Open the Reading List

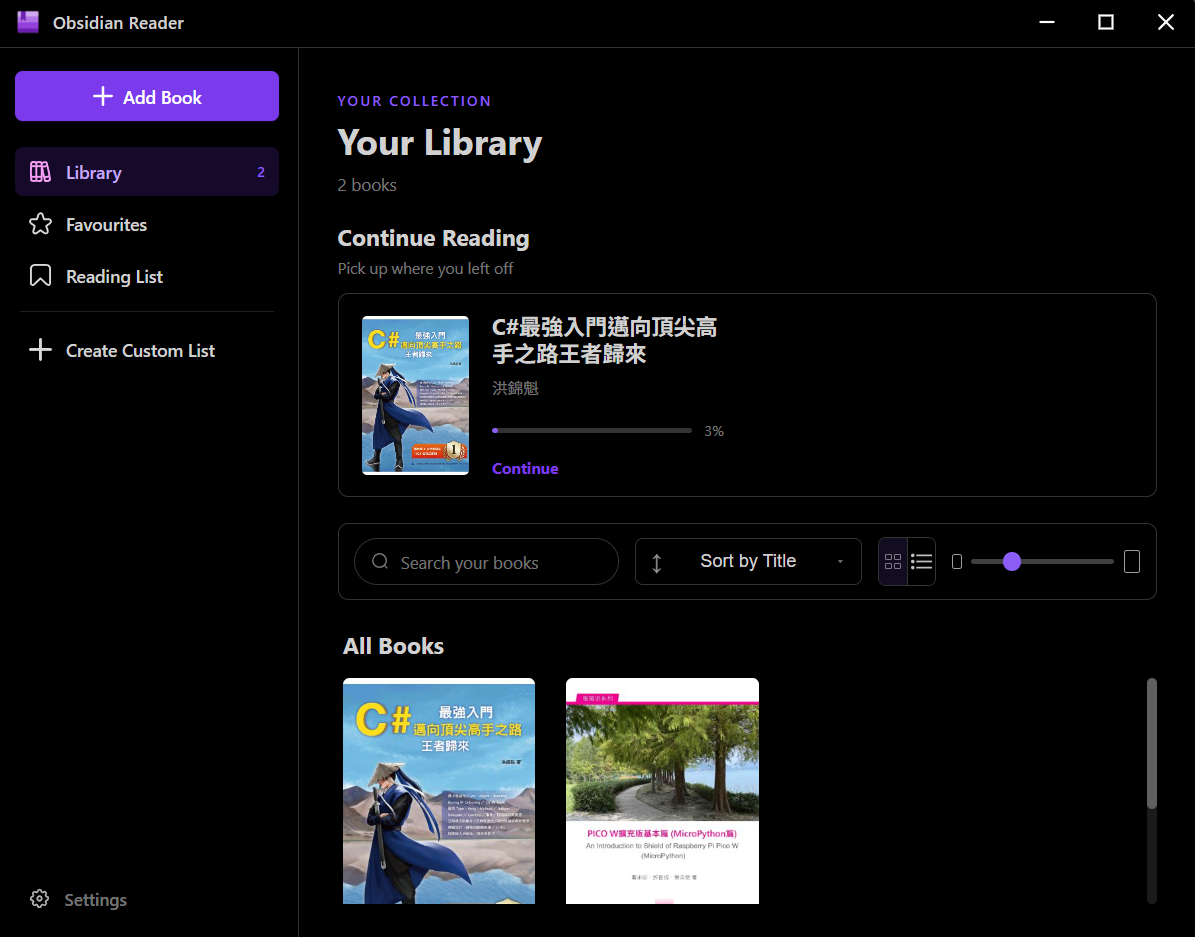point(147,276)
